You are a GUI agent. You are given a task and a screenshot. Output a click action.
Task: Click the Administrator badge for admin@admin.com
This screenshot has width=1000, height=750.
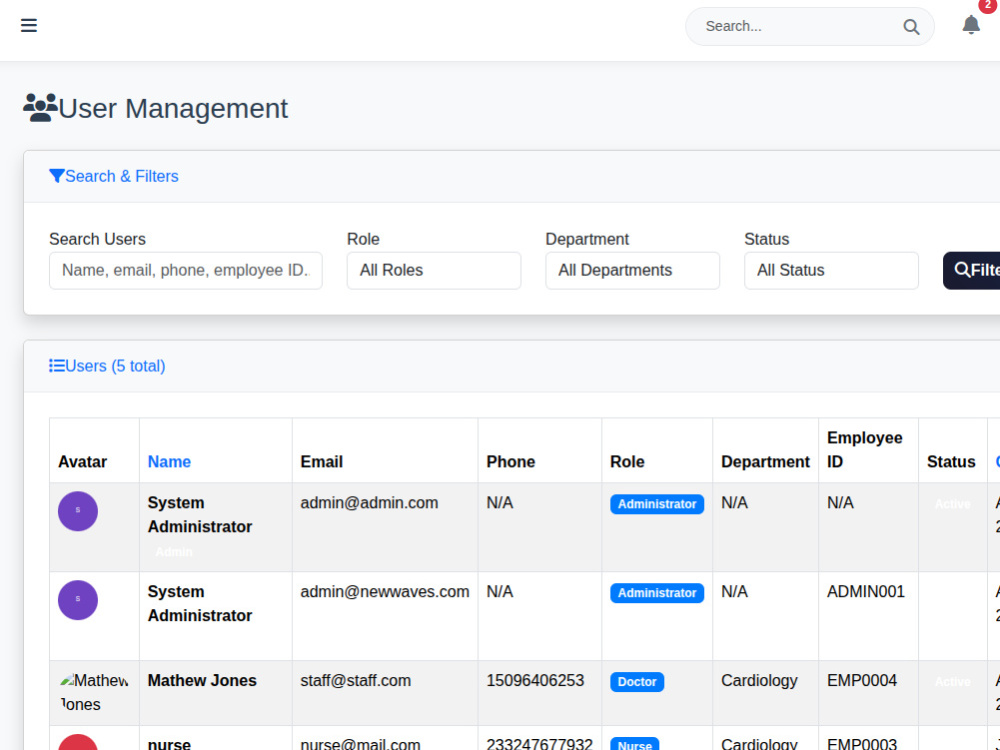[657, 504]
